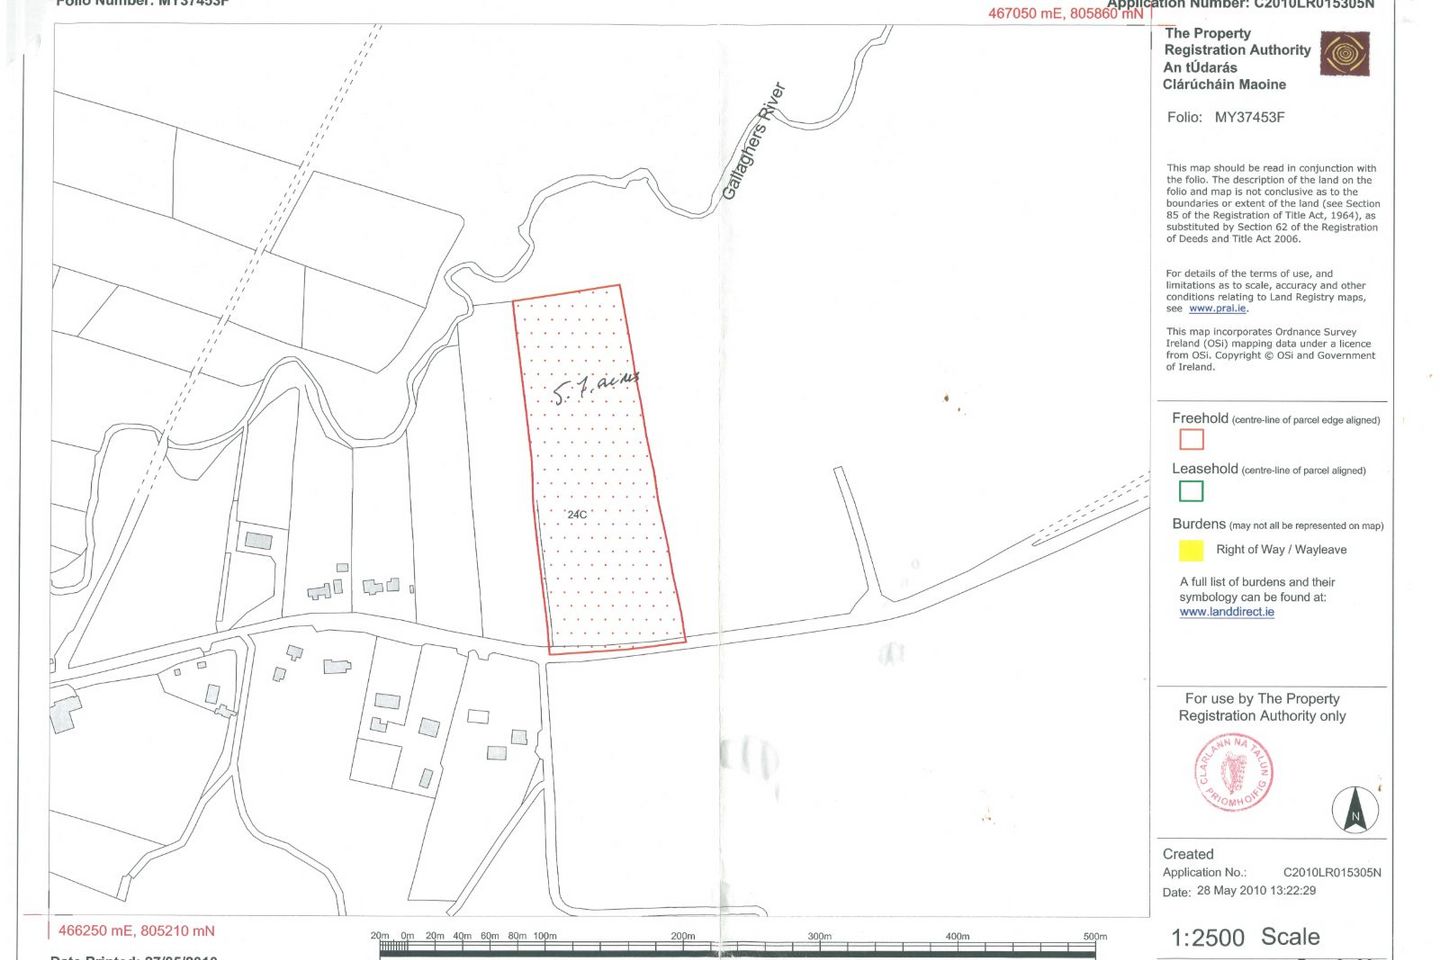Click the Property Registration Authority spiral logo
This screenshot has width=1440, height=960.
click(1344, 54)
